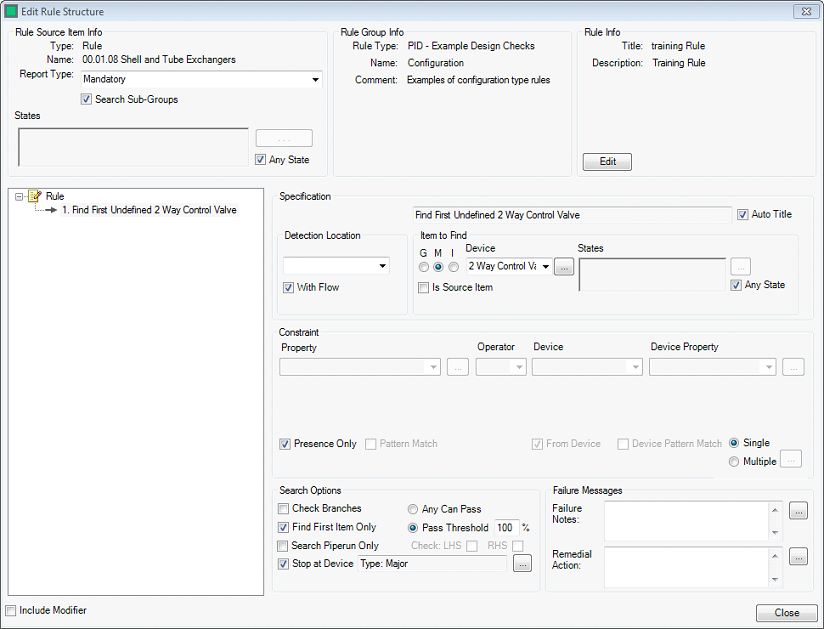The height and width of the screenshot is (629, 824).
Task: Enable the Is Source Item checkbox
Action: point(424,288)
